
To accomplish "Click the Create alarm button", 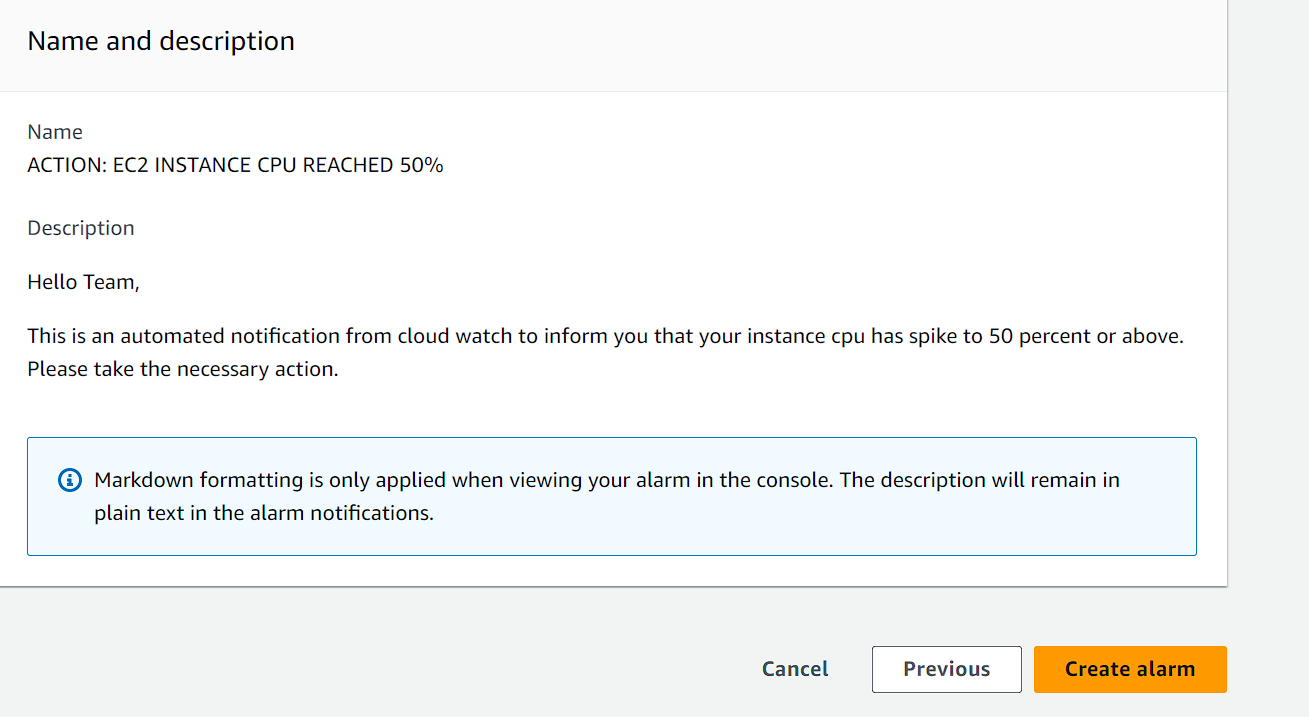I will [1130, 669].
